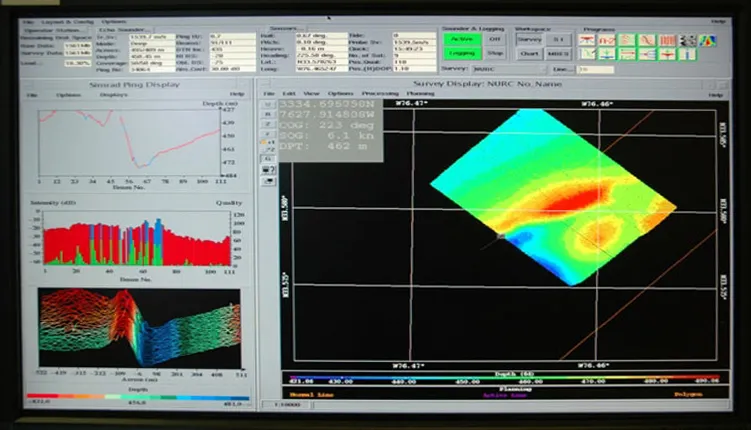Launch the red vertical bars program icon
Screen dimensions: 751x430
667,40
